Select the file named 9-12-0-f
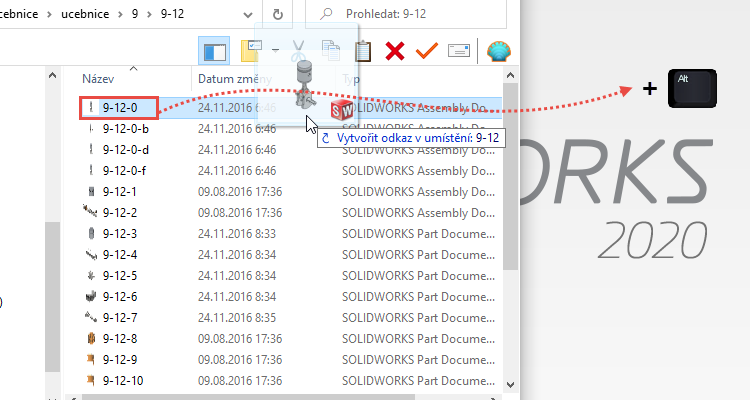The width and height of the screenshot is (750, 400). coord(124,171)
